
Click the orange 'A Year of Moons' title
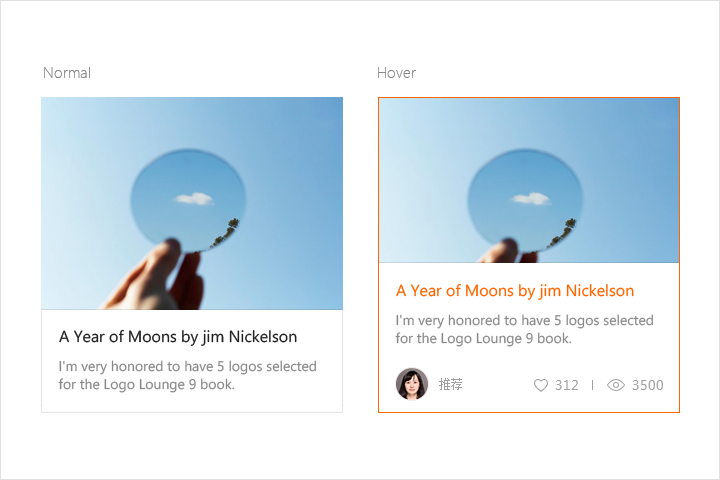click(x=515, y=291)
